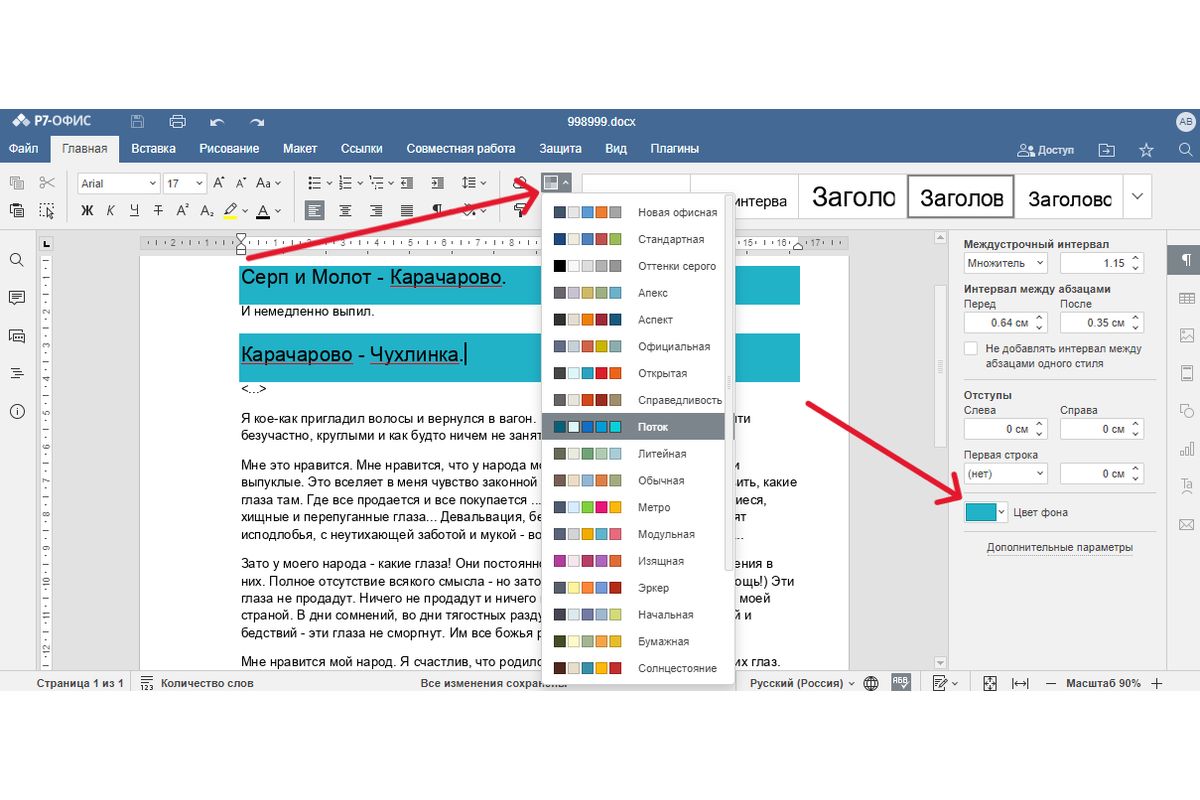Click the Print icon in title bar

[x=178, y=121]
